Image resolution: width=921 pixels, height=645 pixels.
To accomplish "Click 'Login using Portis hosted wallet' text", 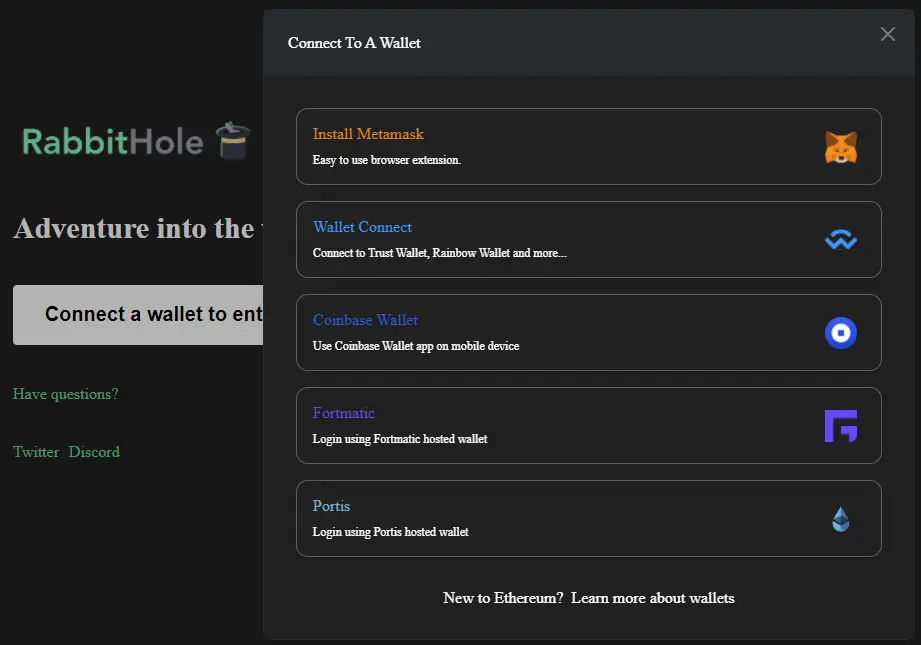I will (390, 532).
